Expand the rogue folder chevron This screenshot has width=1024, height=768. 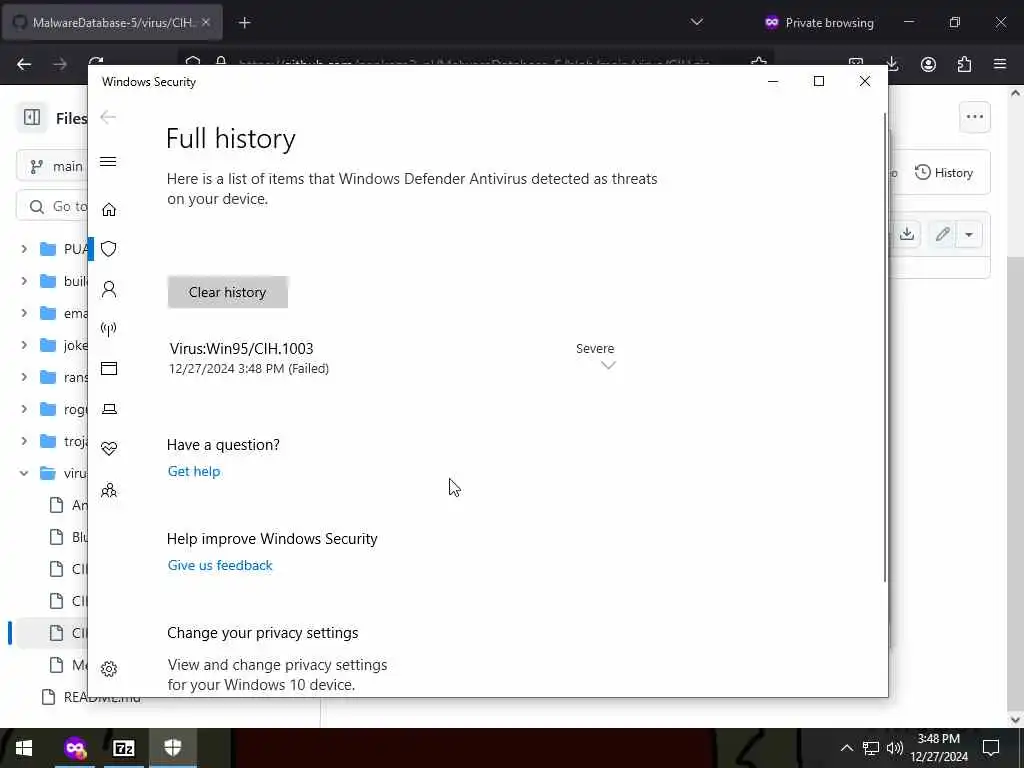24,409
